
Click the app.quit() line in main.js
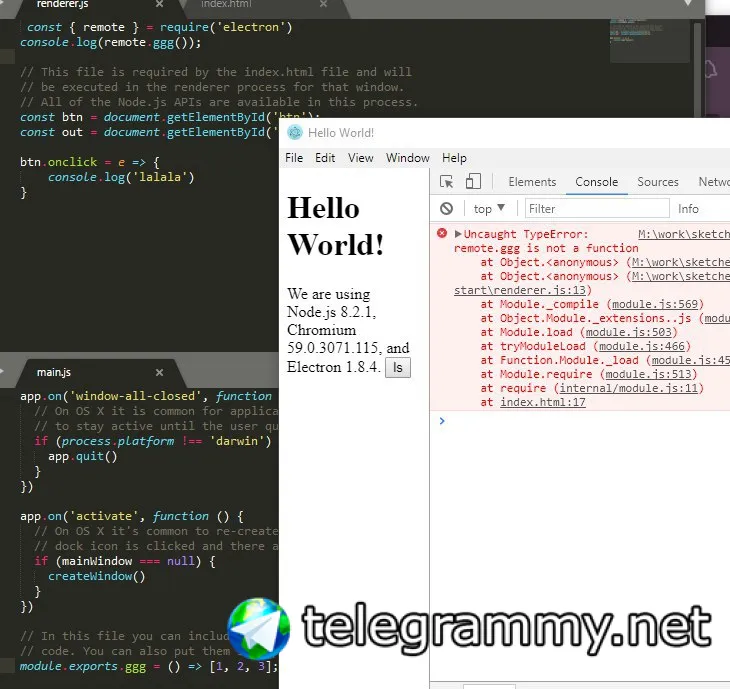[x=82, y=456]
